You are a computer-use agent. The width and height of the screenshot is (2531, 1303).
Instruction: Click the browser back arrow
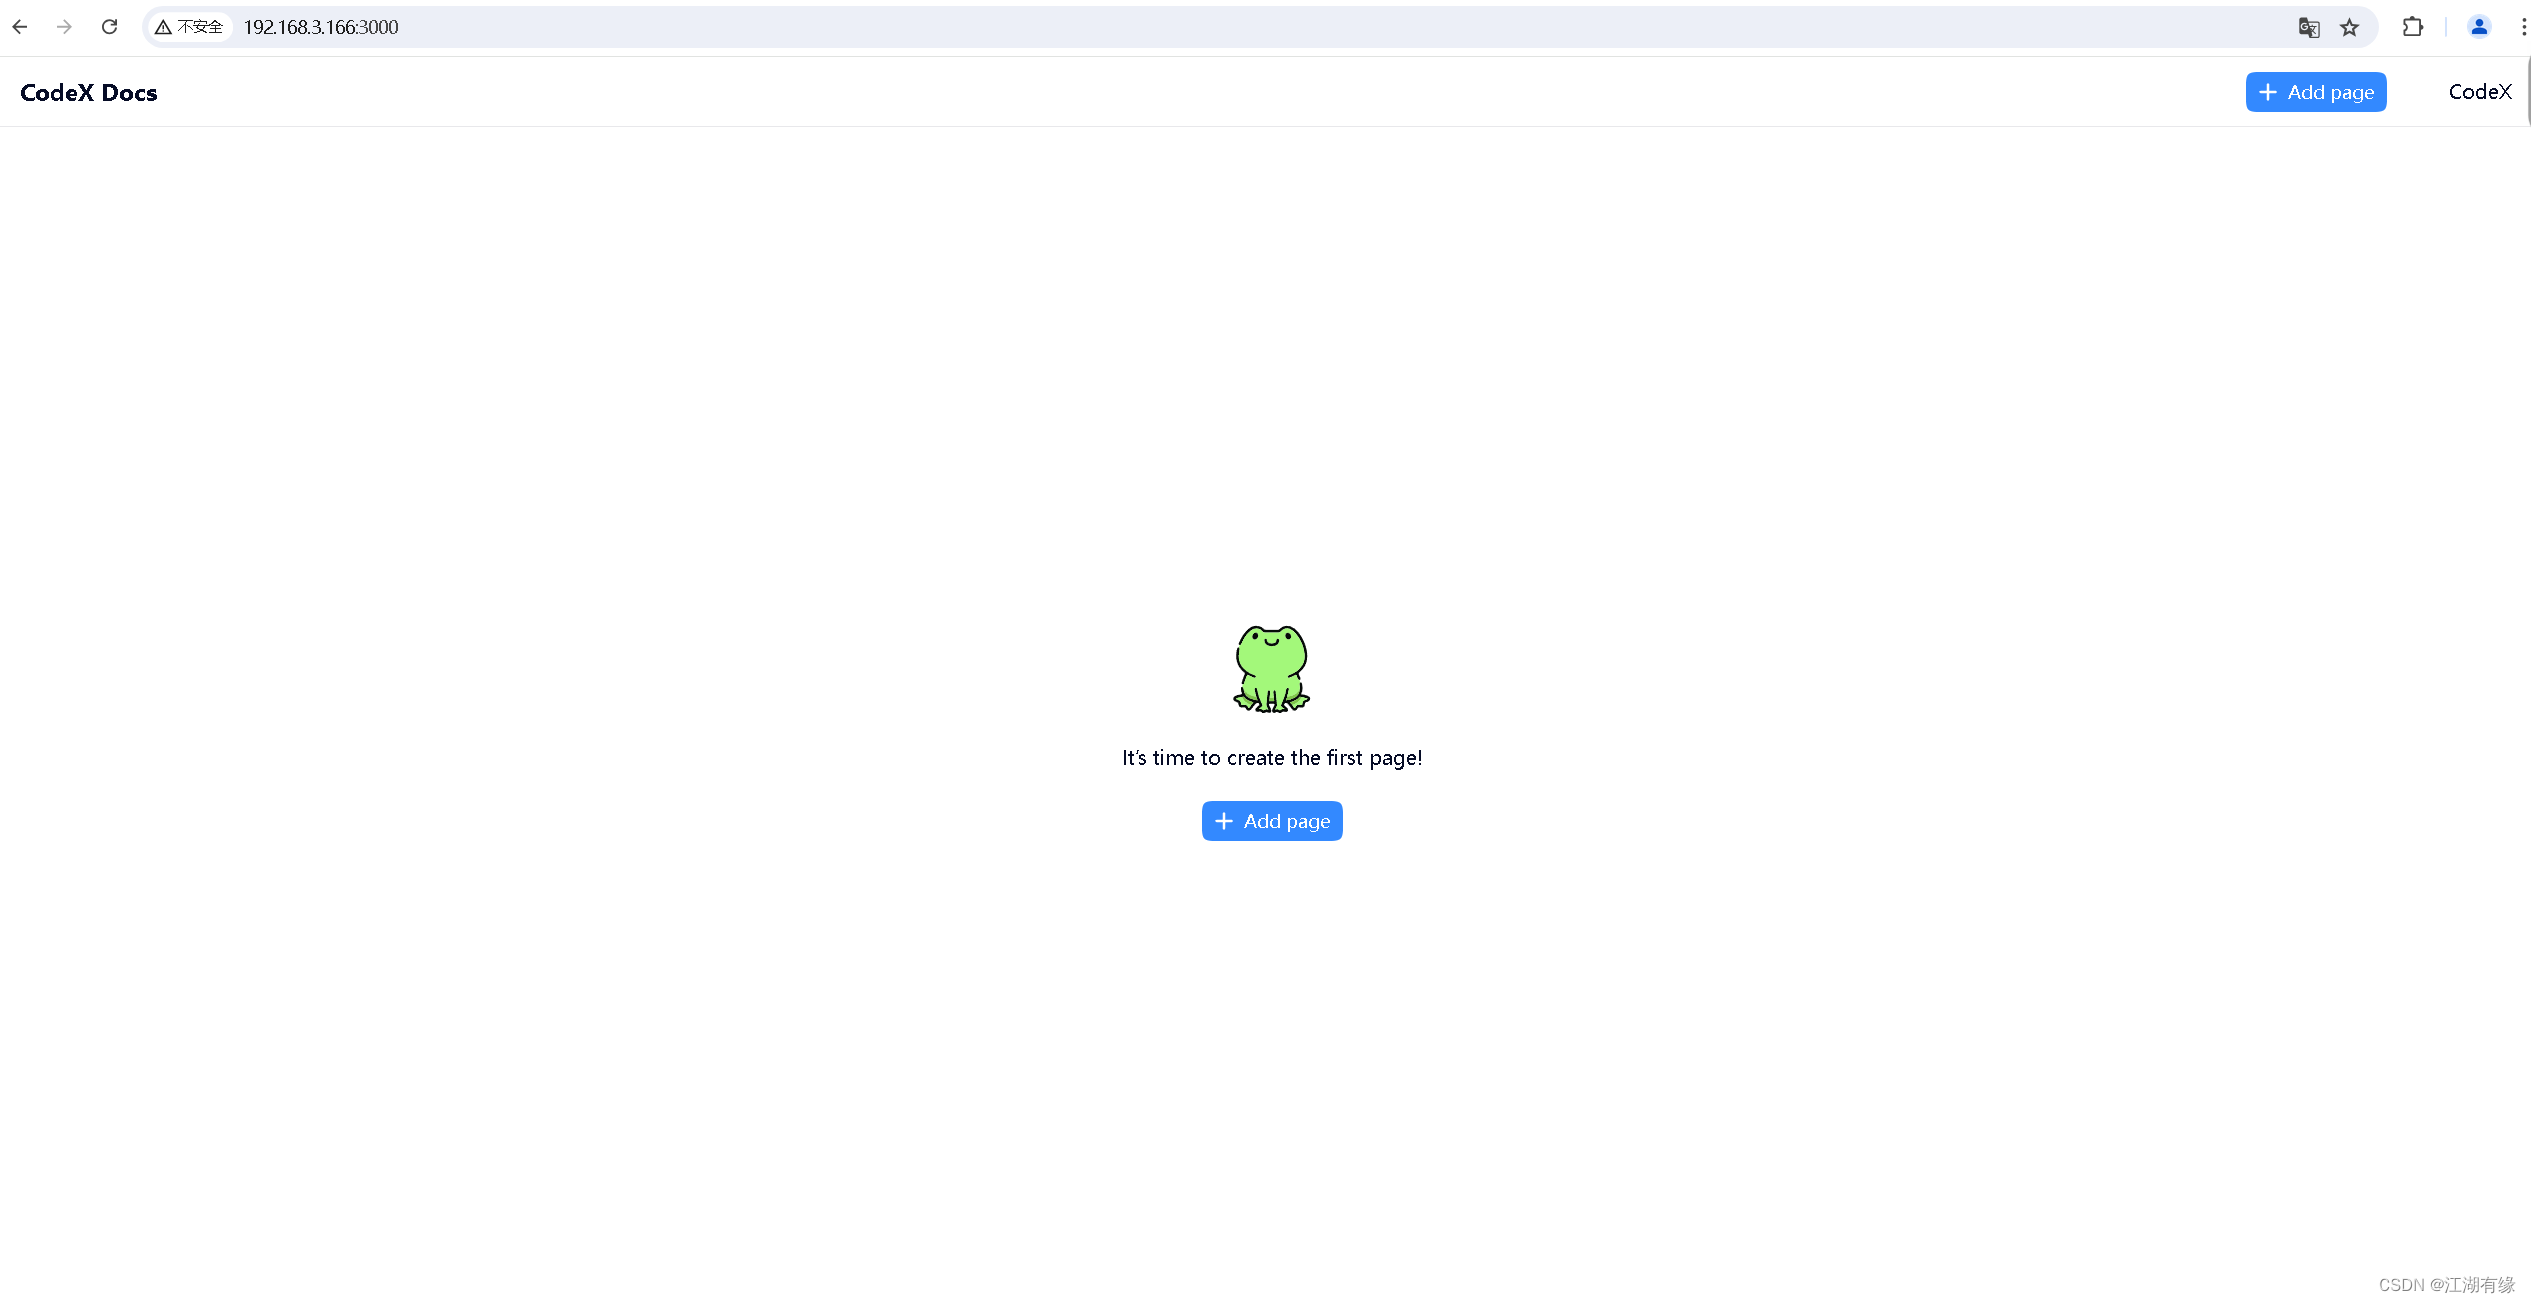point(20,27)
